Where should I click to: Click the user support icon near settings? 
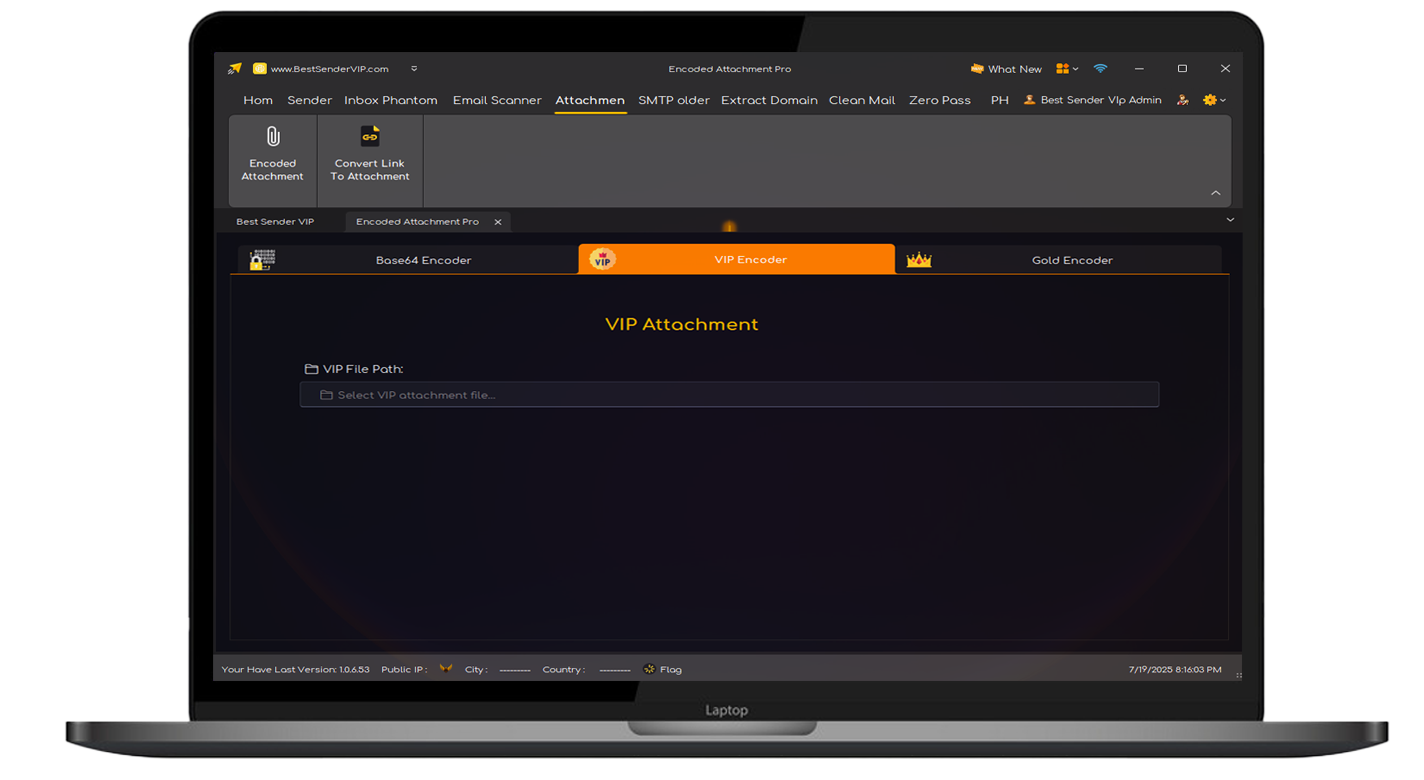[1183, 100]
